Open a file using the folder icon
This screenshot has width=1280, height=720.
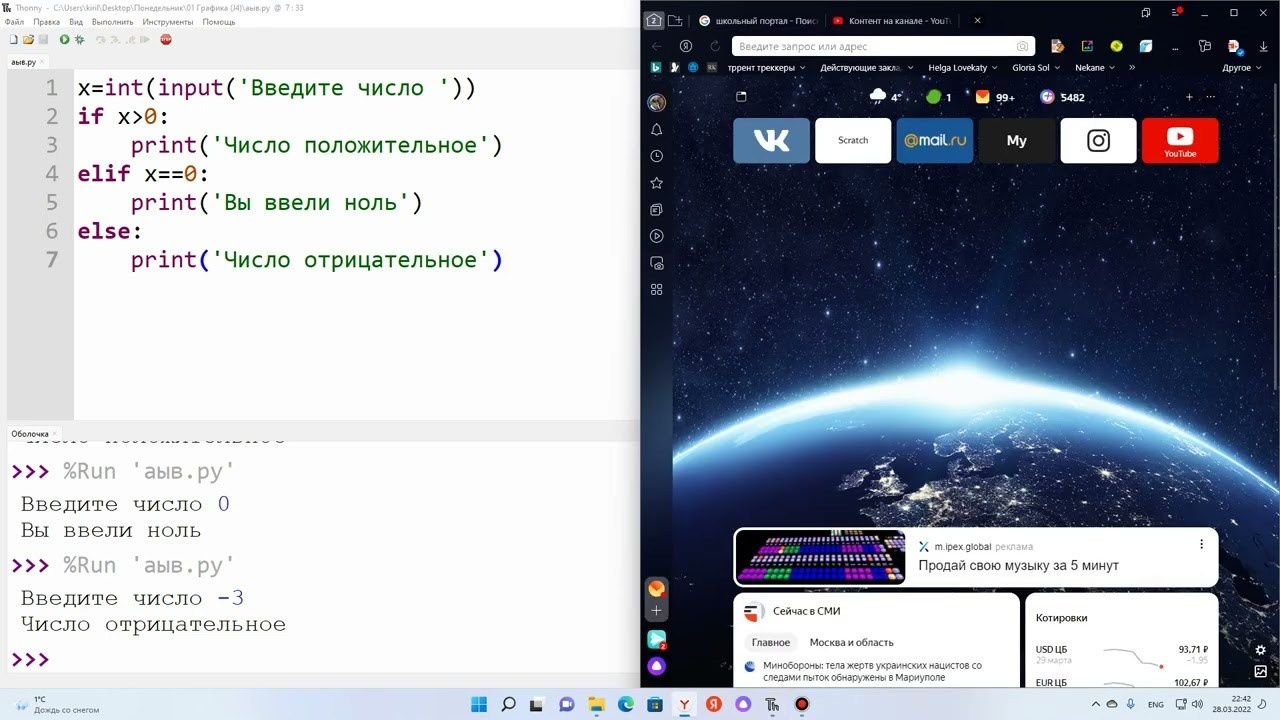click(x=28, y=39)
